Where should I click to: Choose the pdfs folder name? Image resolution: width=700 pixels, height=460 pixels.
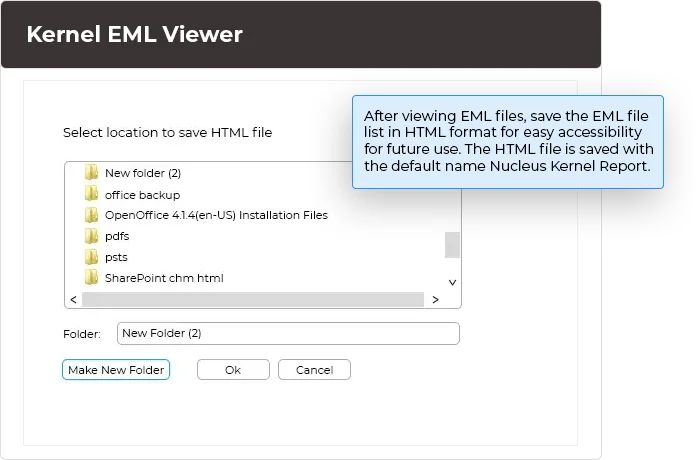click(x=117, y=236)
